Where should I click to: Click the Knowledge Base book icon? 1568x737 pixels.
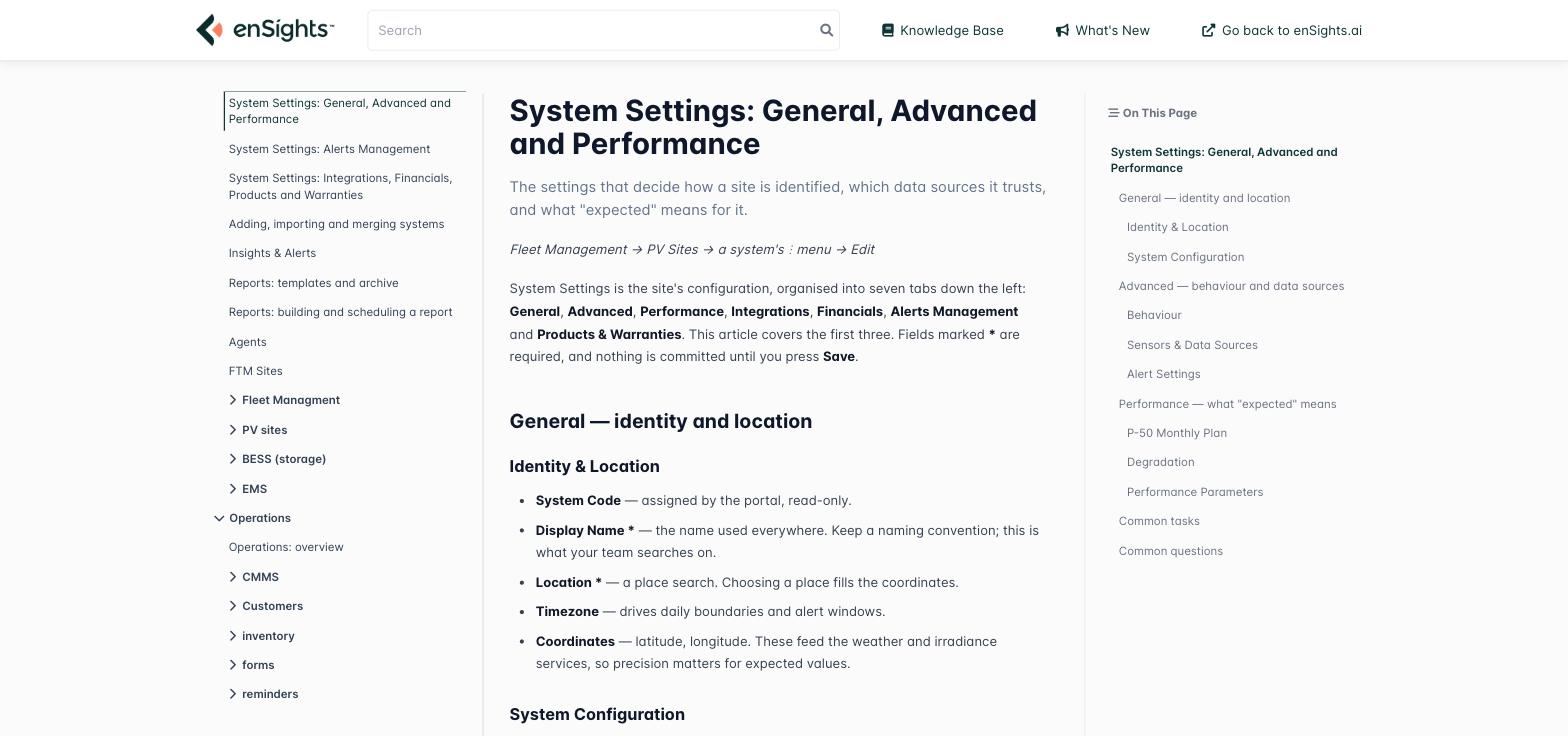tap(887, 30)
